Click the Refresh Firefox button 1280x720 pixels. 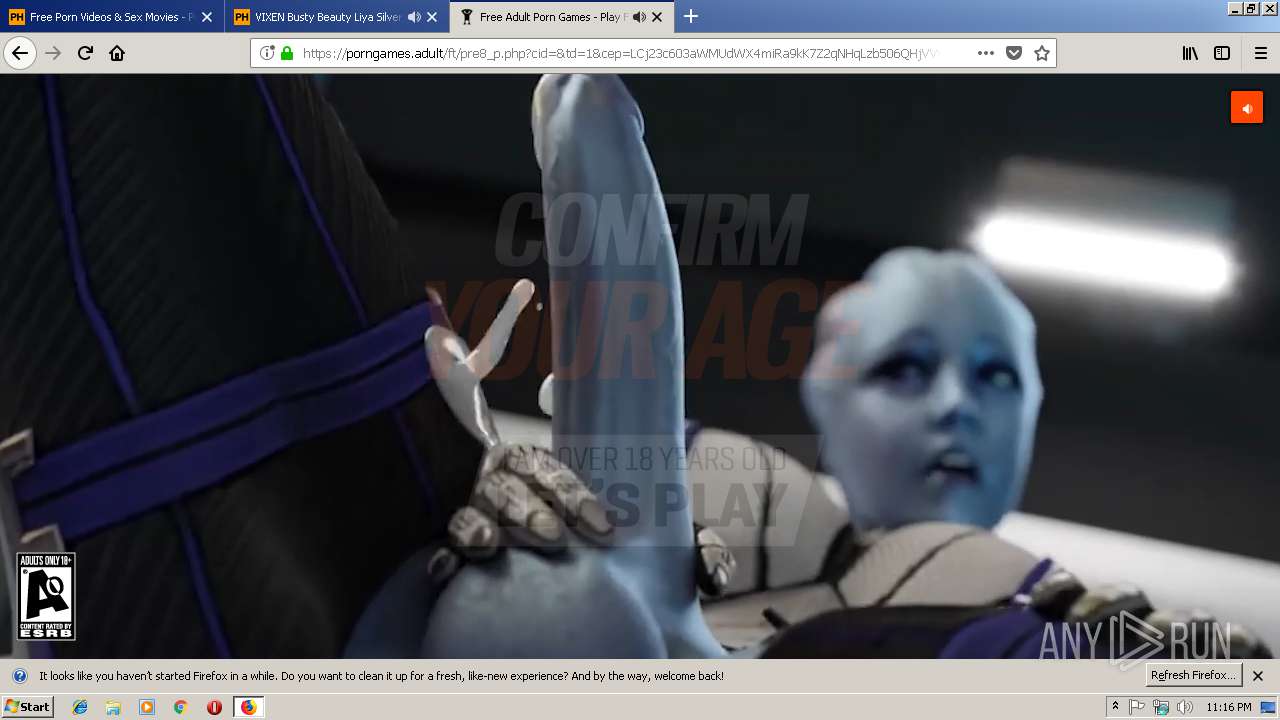point(1193,675)
